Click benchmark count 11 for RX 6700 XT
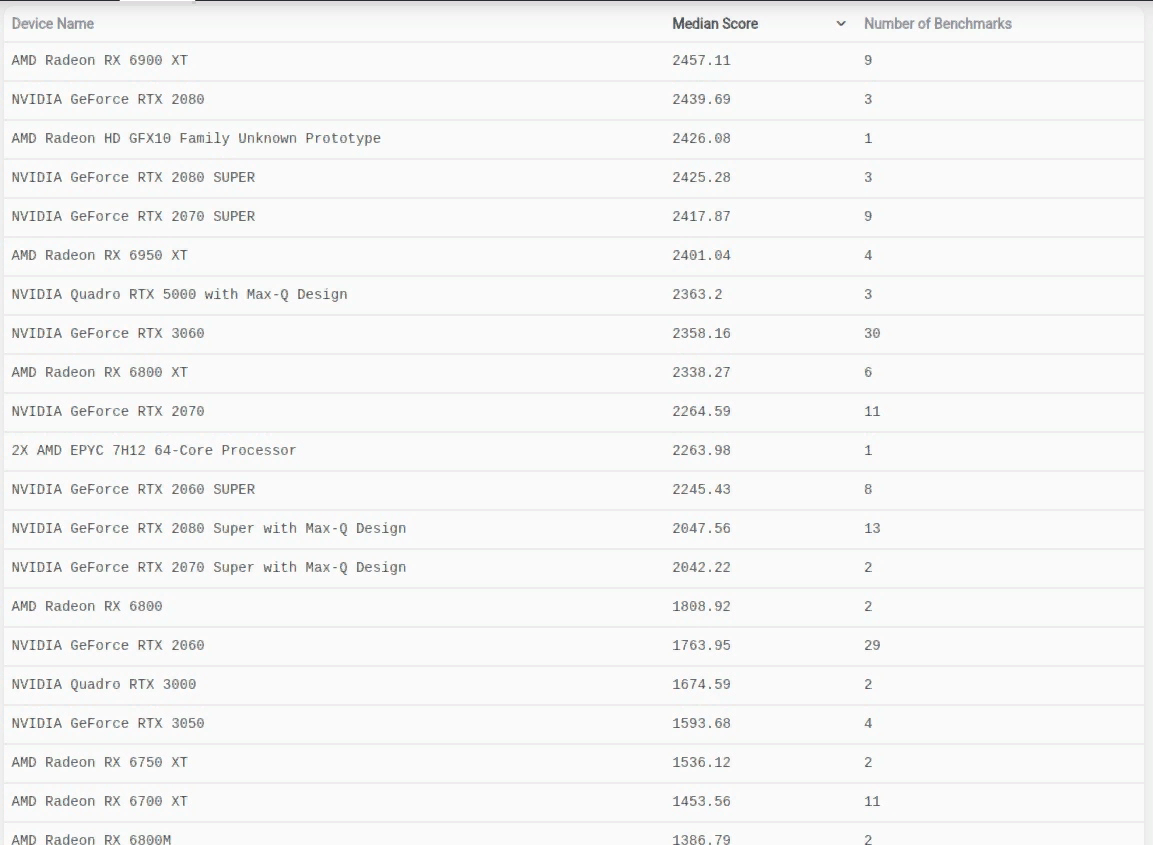 click(x=872, y=801)
